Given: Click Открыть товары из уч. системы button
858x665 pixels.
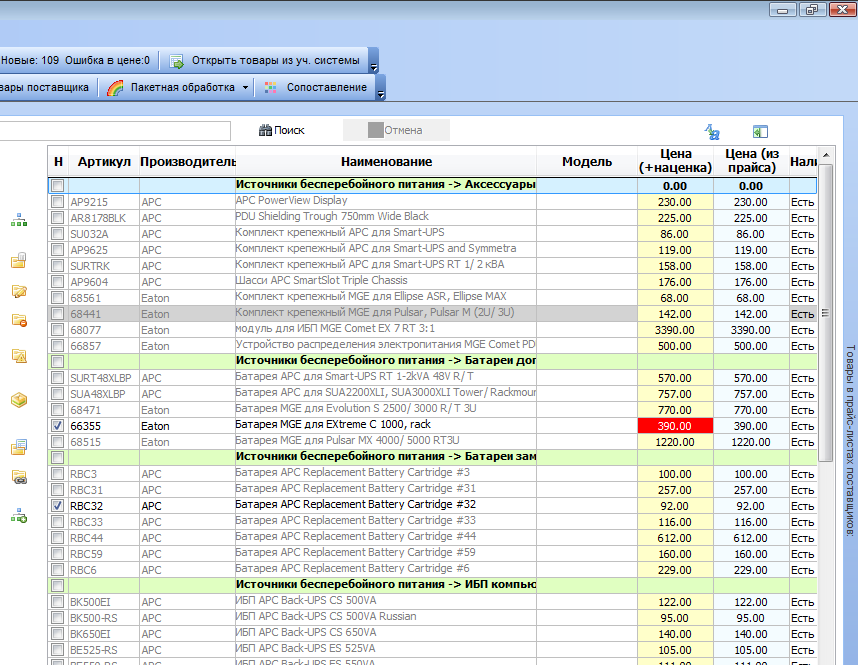Looking at the screenshot, I should (265, 61).
